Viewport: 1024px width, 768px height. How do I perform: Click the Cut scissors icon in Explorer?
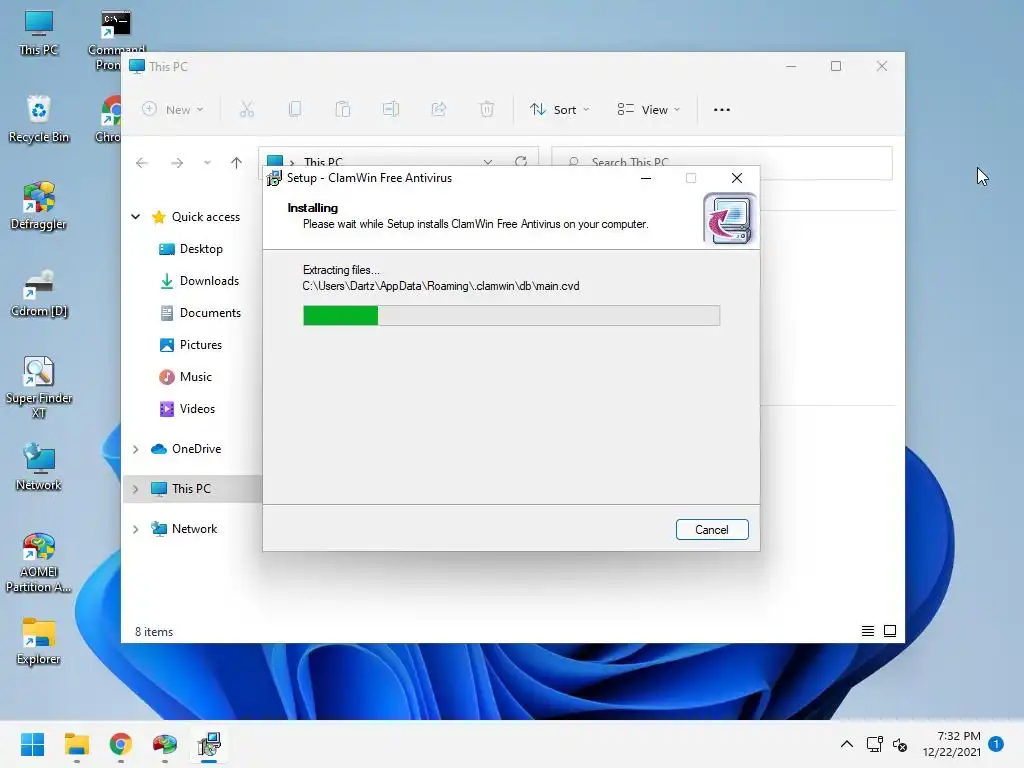click(x=246, y=110)
